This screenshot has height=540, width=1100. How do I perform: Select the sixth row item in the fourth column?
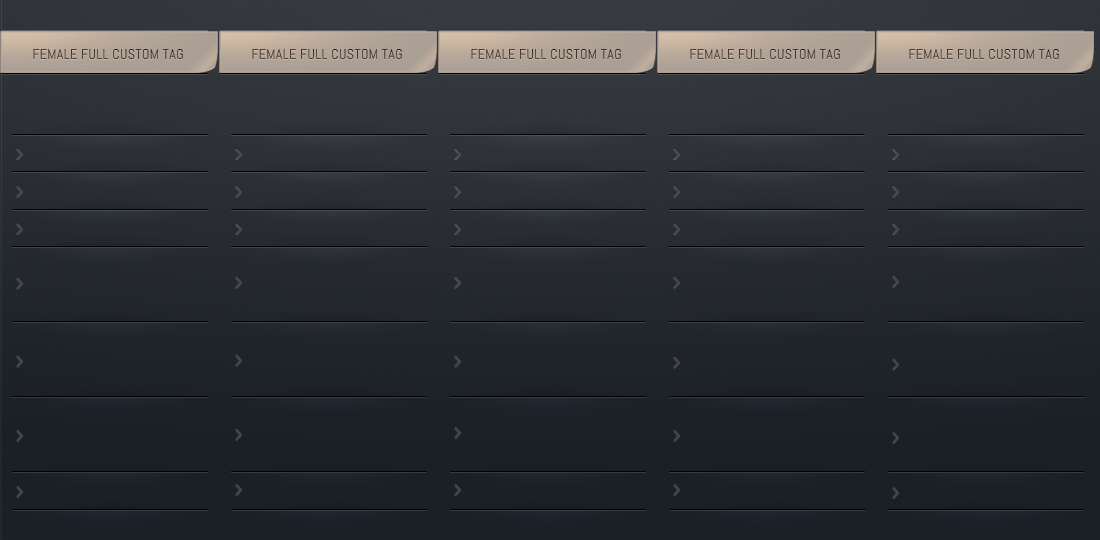tap(767, 435)
